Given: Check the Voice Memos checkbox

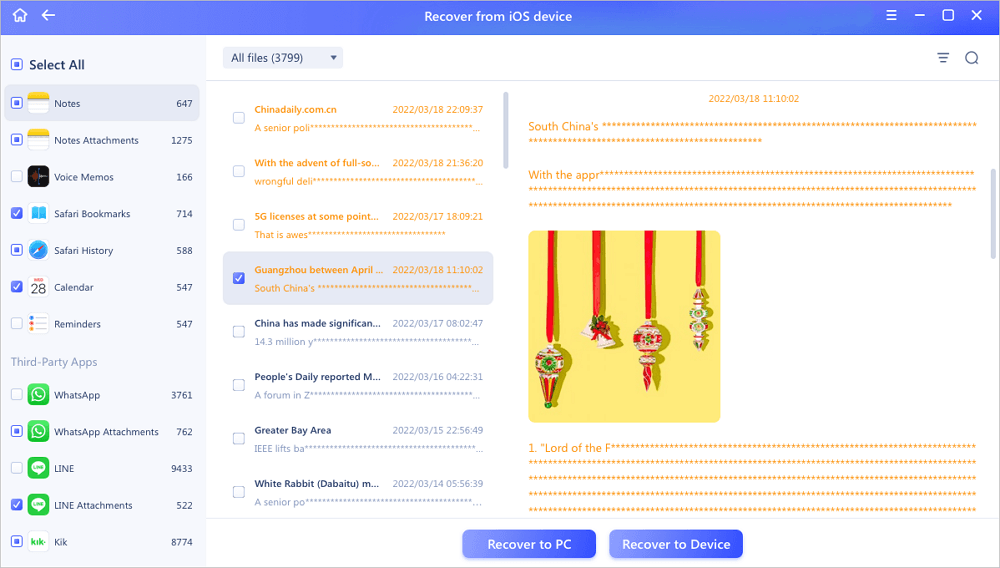Looking at the screenshot, I should click(17, 177).
